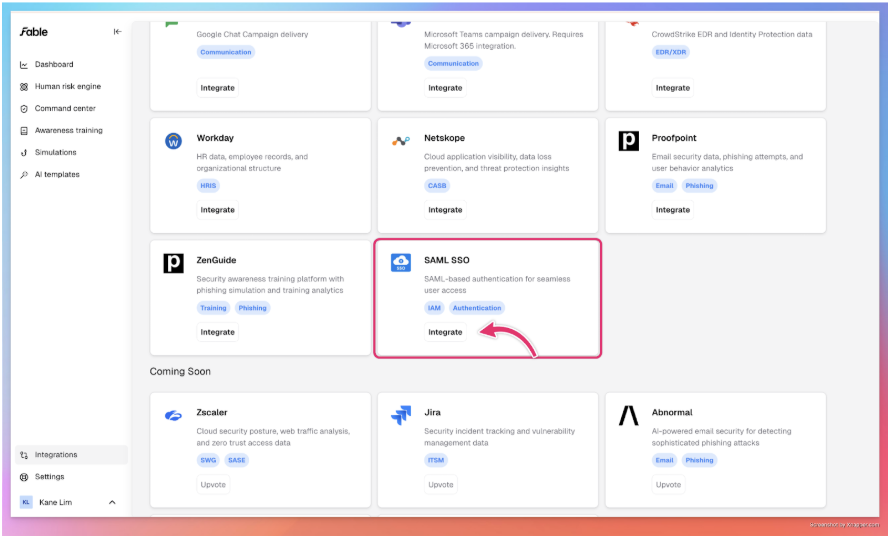Click the Human risk engine icon
Screen dimensions: 888x538
click(24, 87)
